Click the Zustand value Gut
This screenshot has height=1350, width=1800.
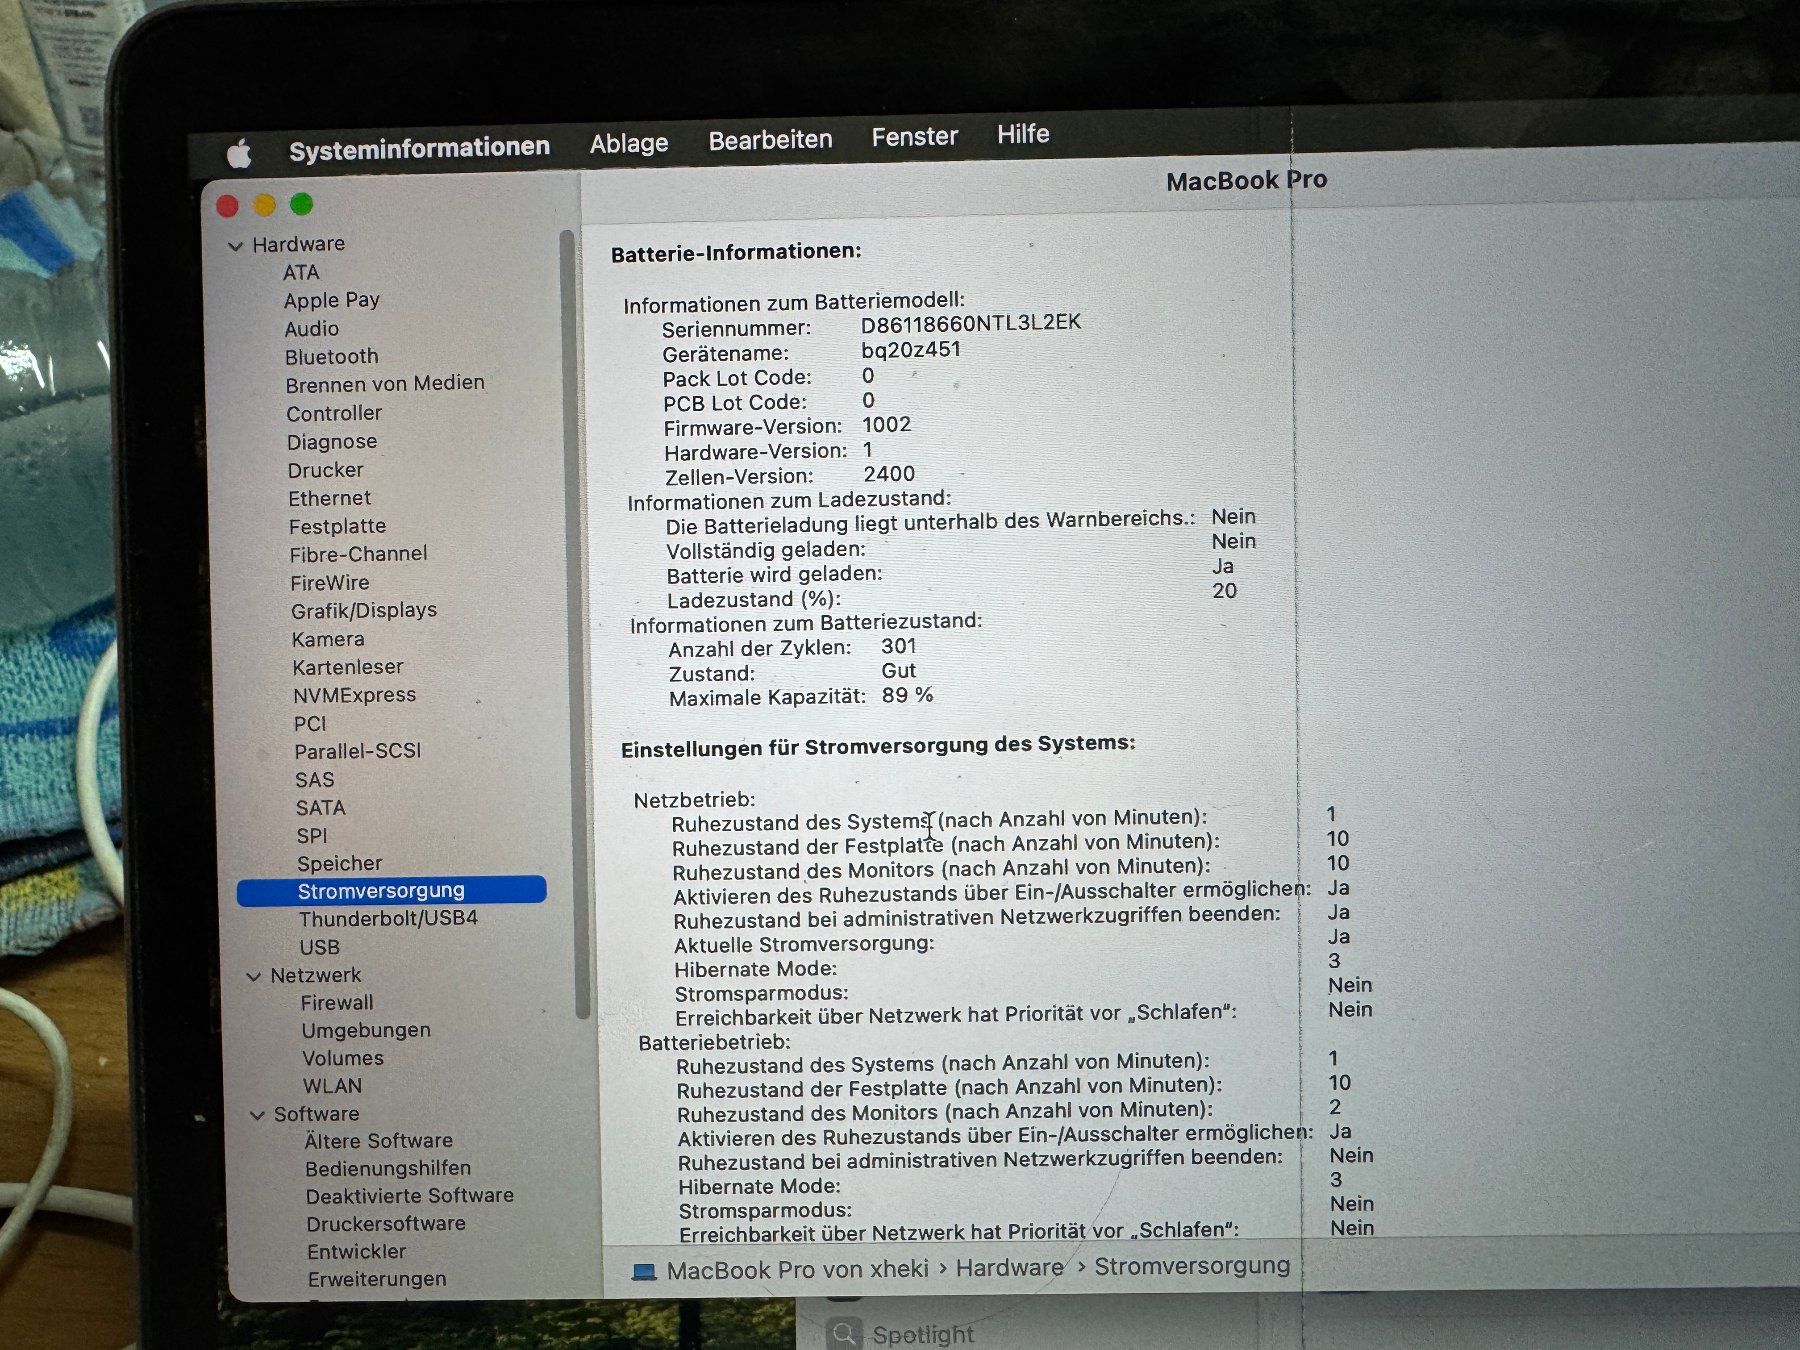click(x=898, y=671)
